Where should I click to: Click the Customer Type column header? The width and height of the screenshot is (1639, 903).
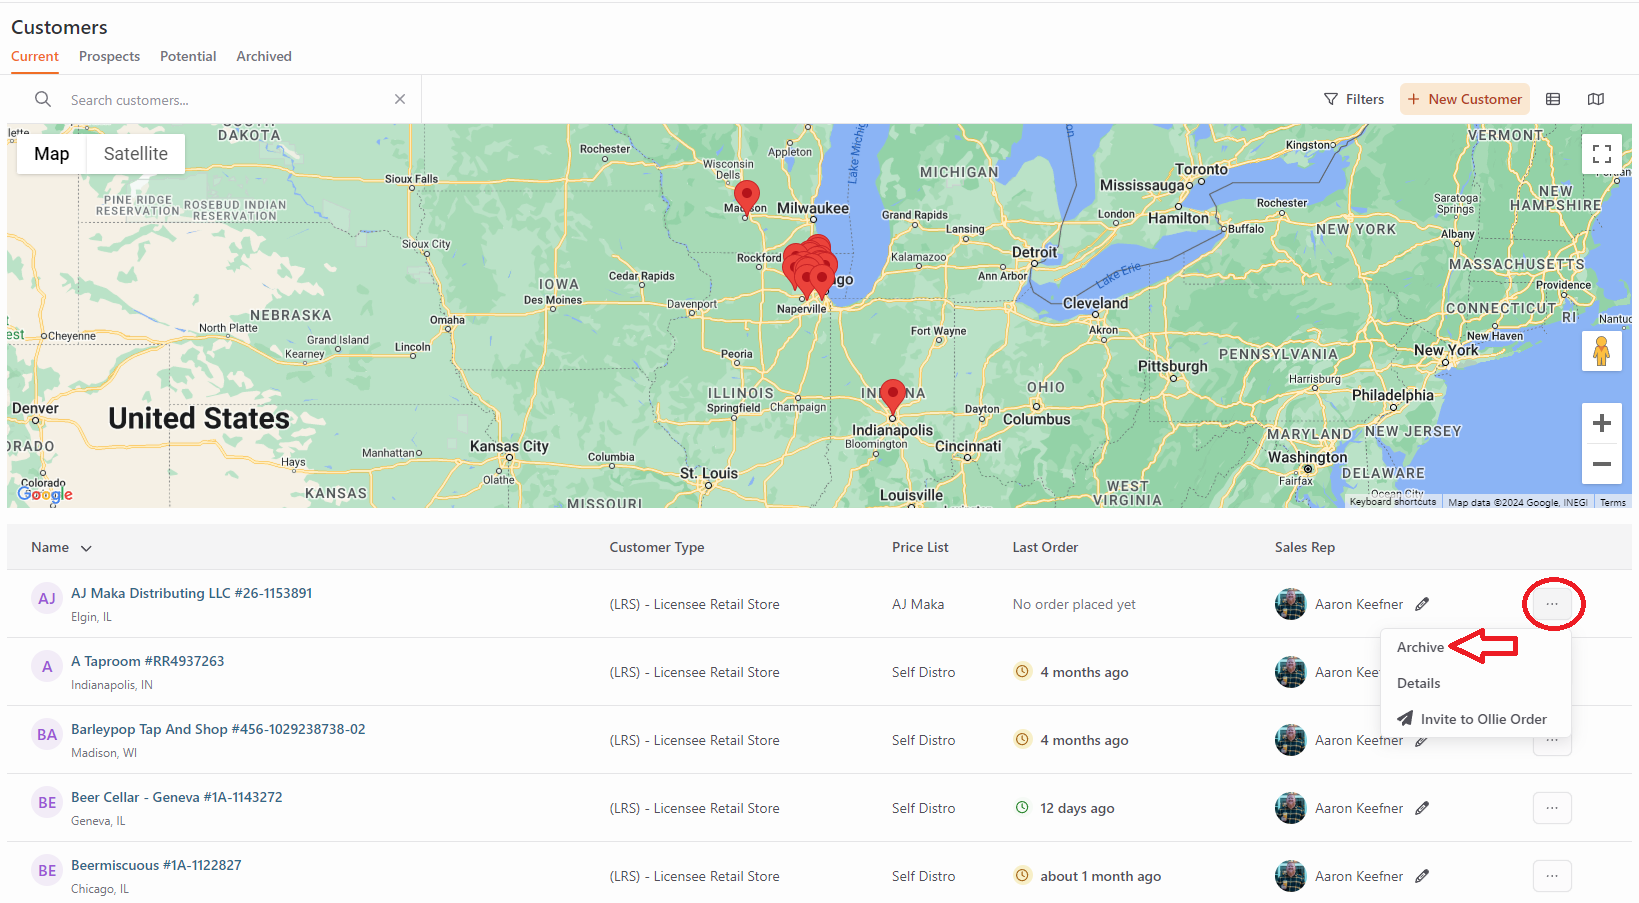pyautogui.click(x=657, y=547)
